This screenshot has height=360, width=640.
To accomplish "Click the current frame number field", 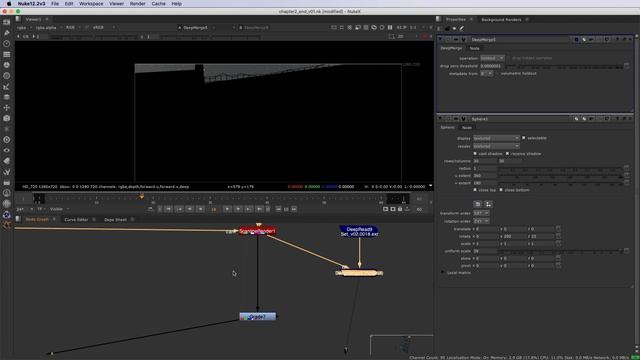I will (213, 209).
